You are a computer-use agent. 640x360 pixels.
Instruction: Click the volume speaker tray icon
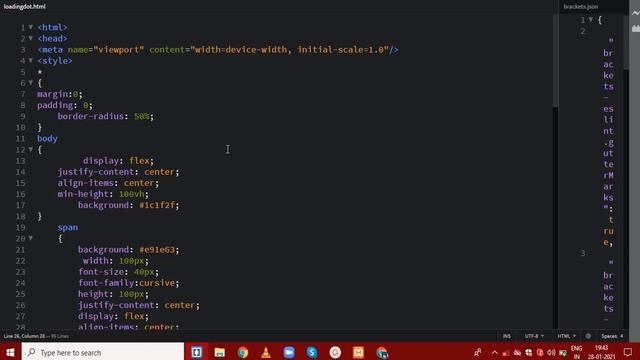pyautogui.click(x=551, y=353)
